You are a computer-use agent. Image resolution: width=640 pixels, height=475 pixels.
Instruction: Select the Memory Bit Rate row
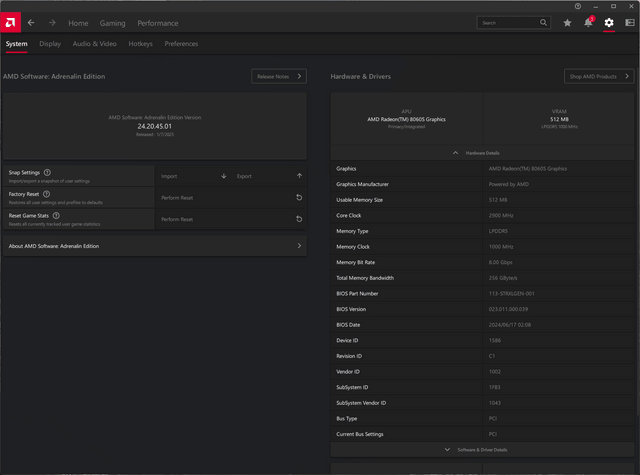click(x=482, y=262)
